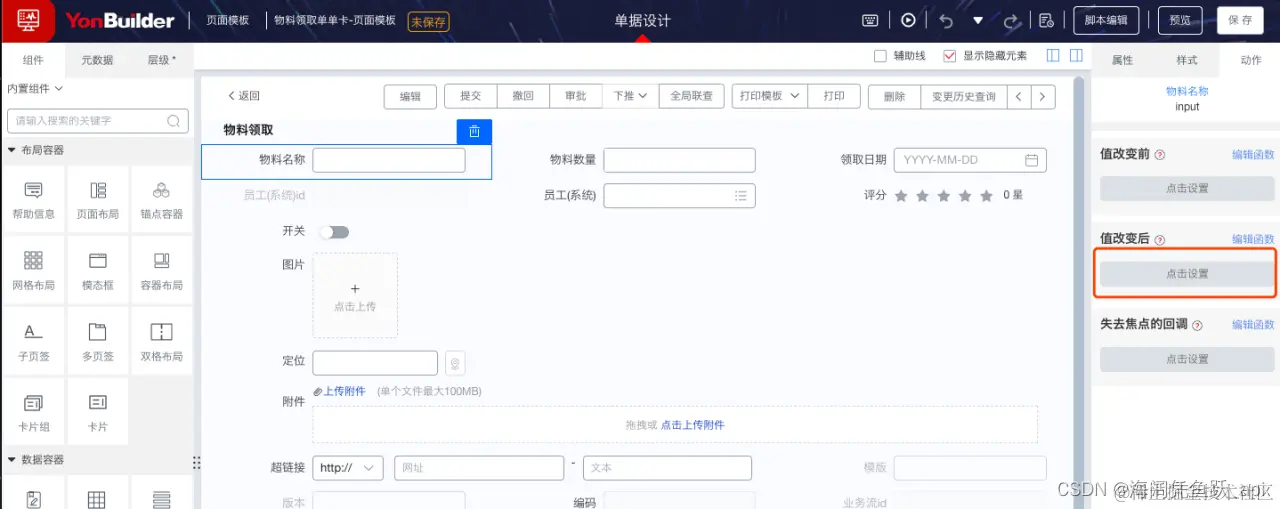Image resolution: width=1280 pixels, height=509 pixels.
Task: Add the 网格布局 component
Action: [33, 270]
